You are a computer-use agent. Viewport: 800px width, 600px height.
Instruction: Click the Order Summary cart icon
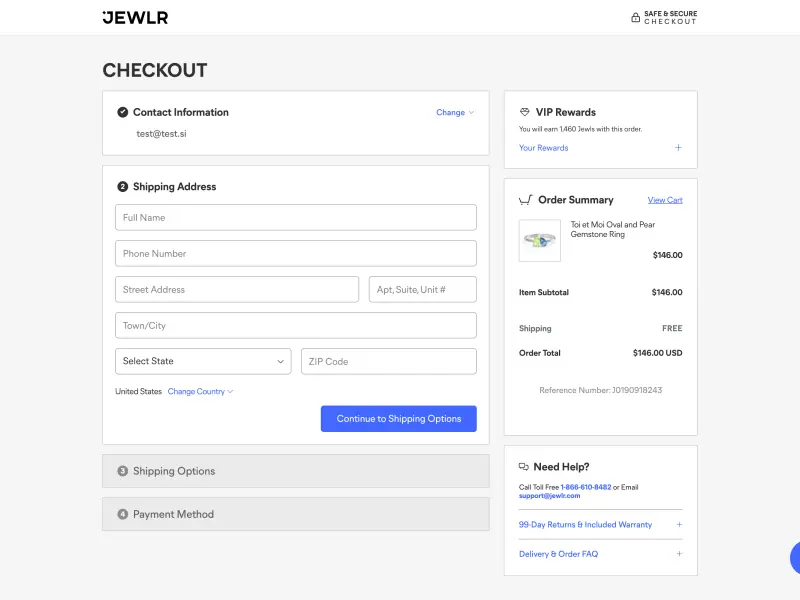click(x=526, y=200)
